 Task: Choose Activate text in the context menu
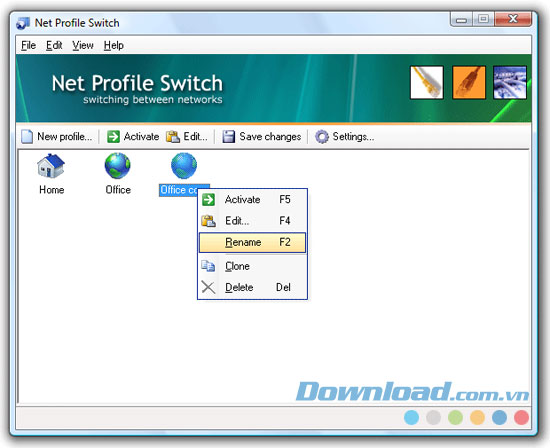(x=243, y=200)
